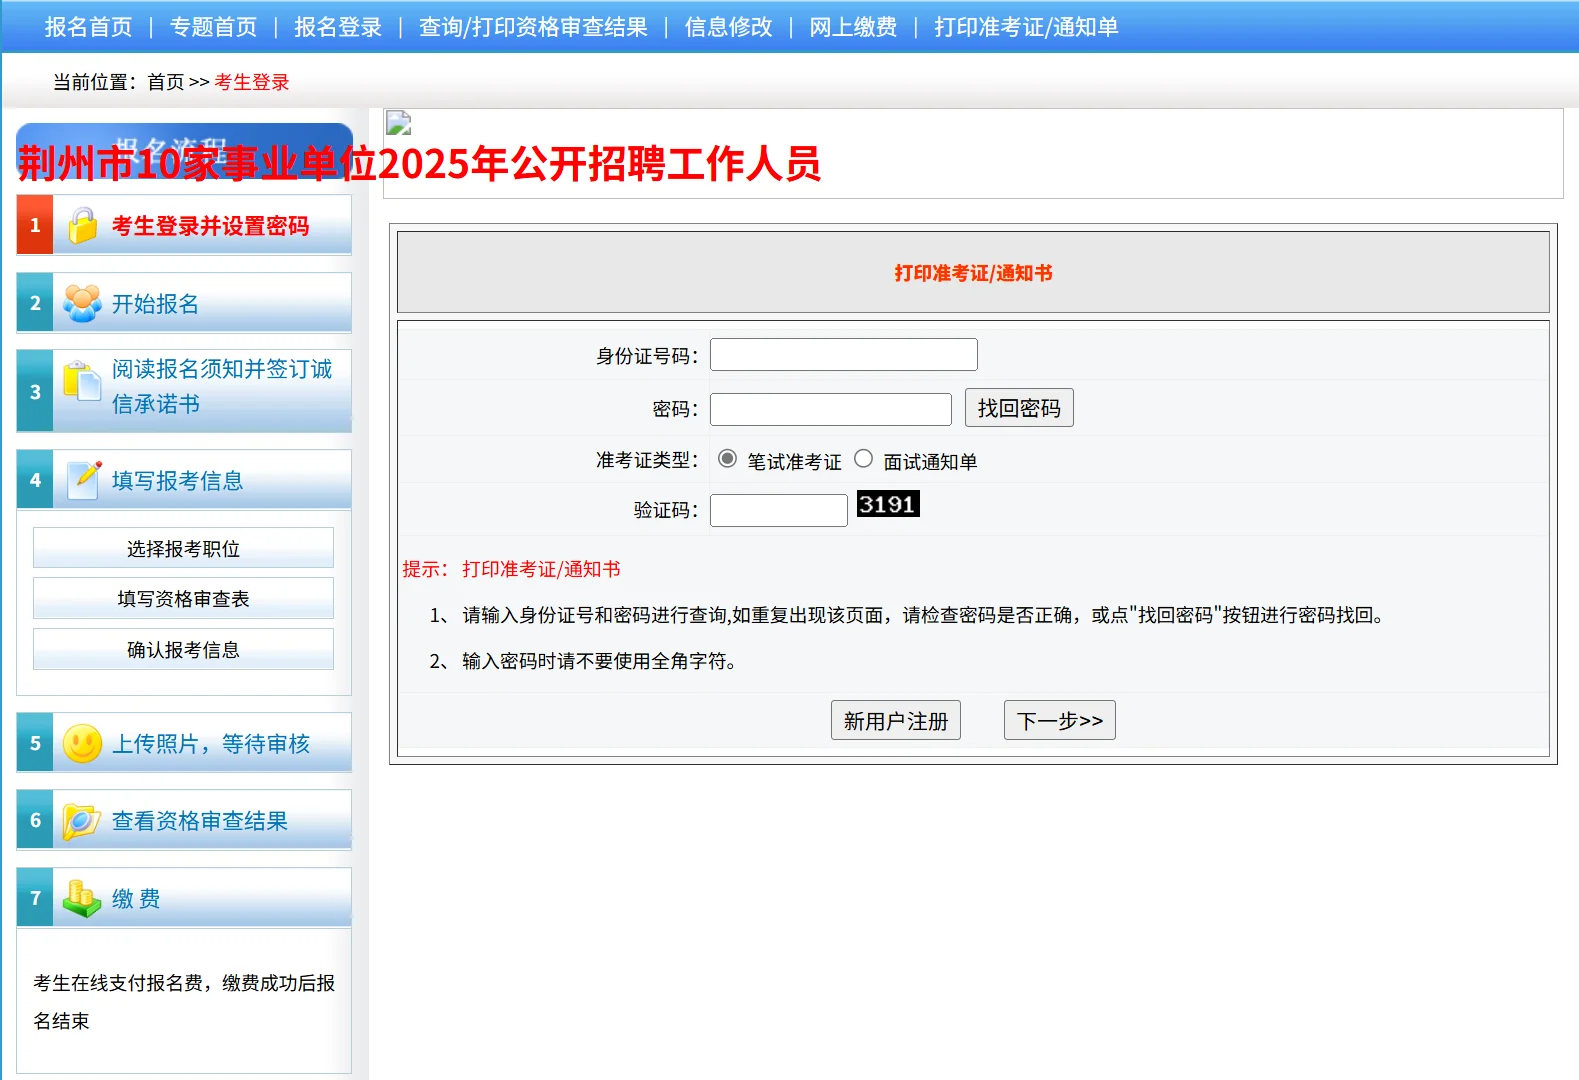Click step 6 查看资格审查结果 label

pos(200,821)
